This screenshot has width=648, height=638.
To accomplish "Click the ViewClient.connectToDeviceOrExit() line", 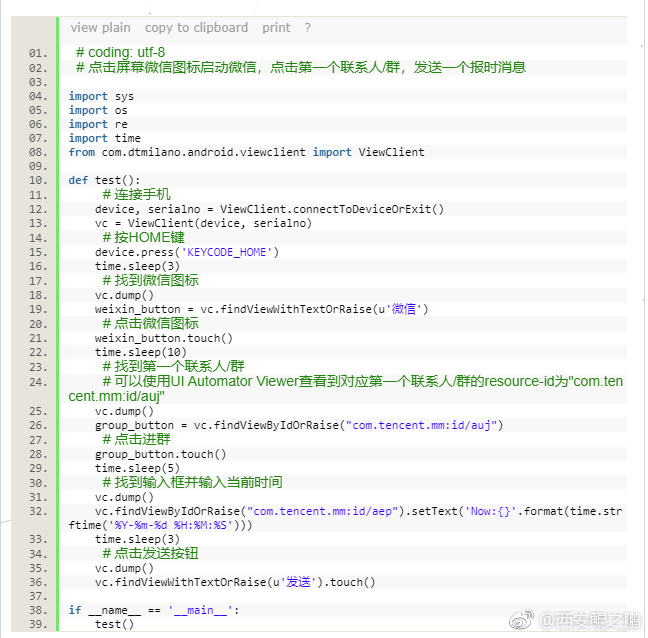I will (269, 209).
